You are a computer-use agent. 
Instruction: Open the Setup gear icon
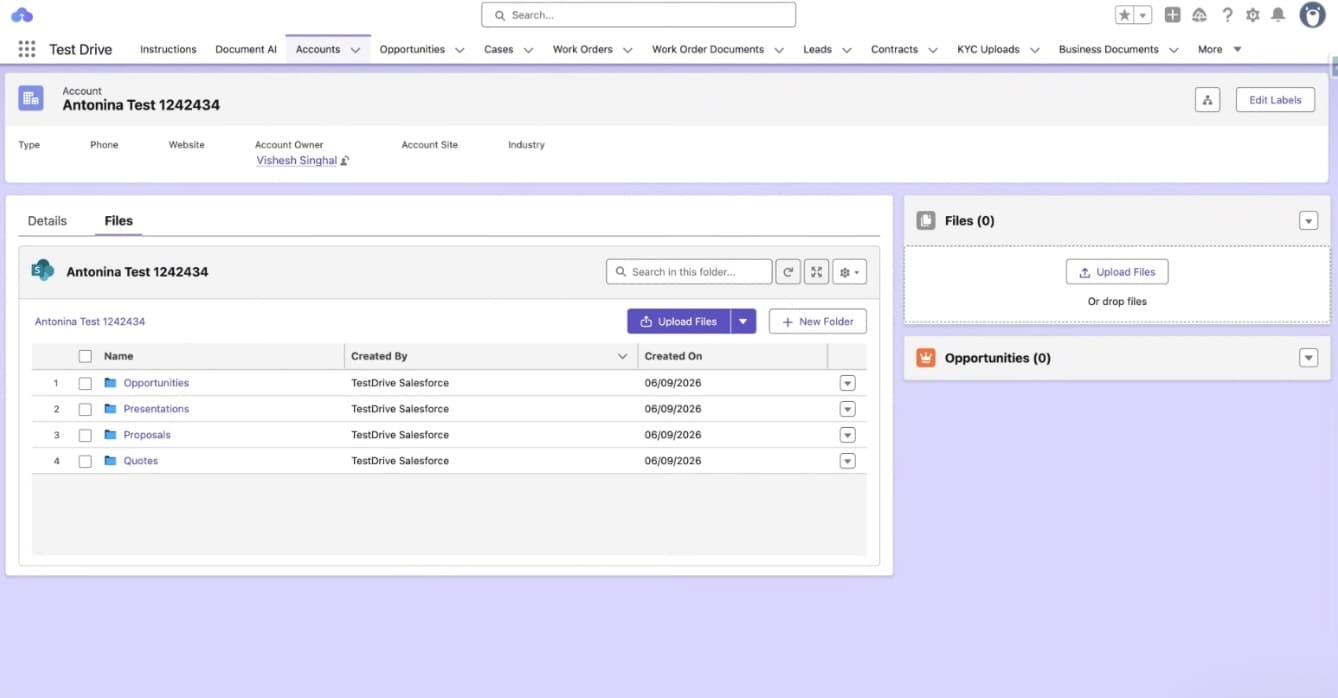tap(1253, 15)
